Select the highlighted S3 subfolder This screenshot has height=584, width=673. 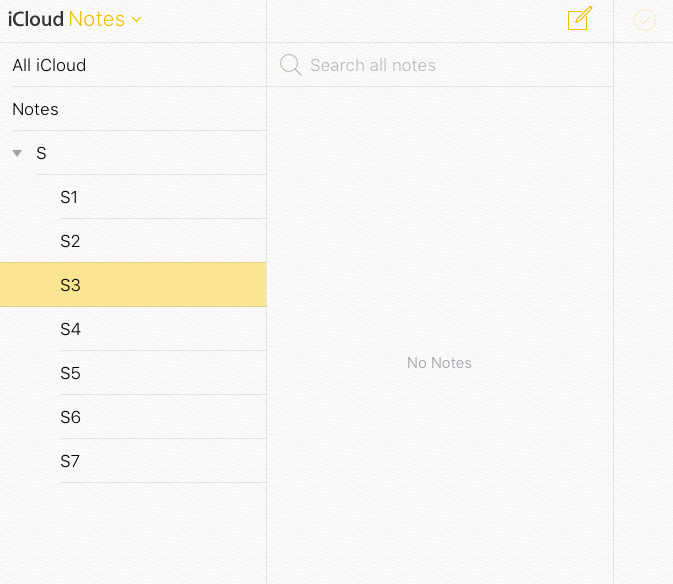click(x=133, y=285)
